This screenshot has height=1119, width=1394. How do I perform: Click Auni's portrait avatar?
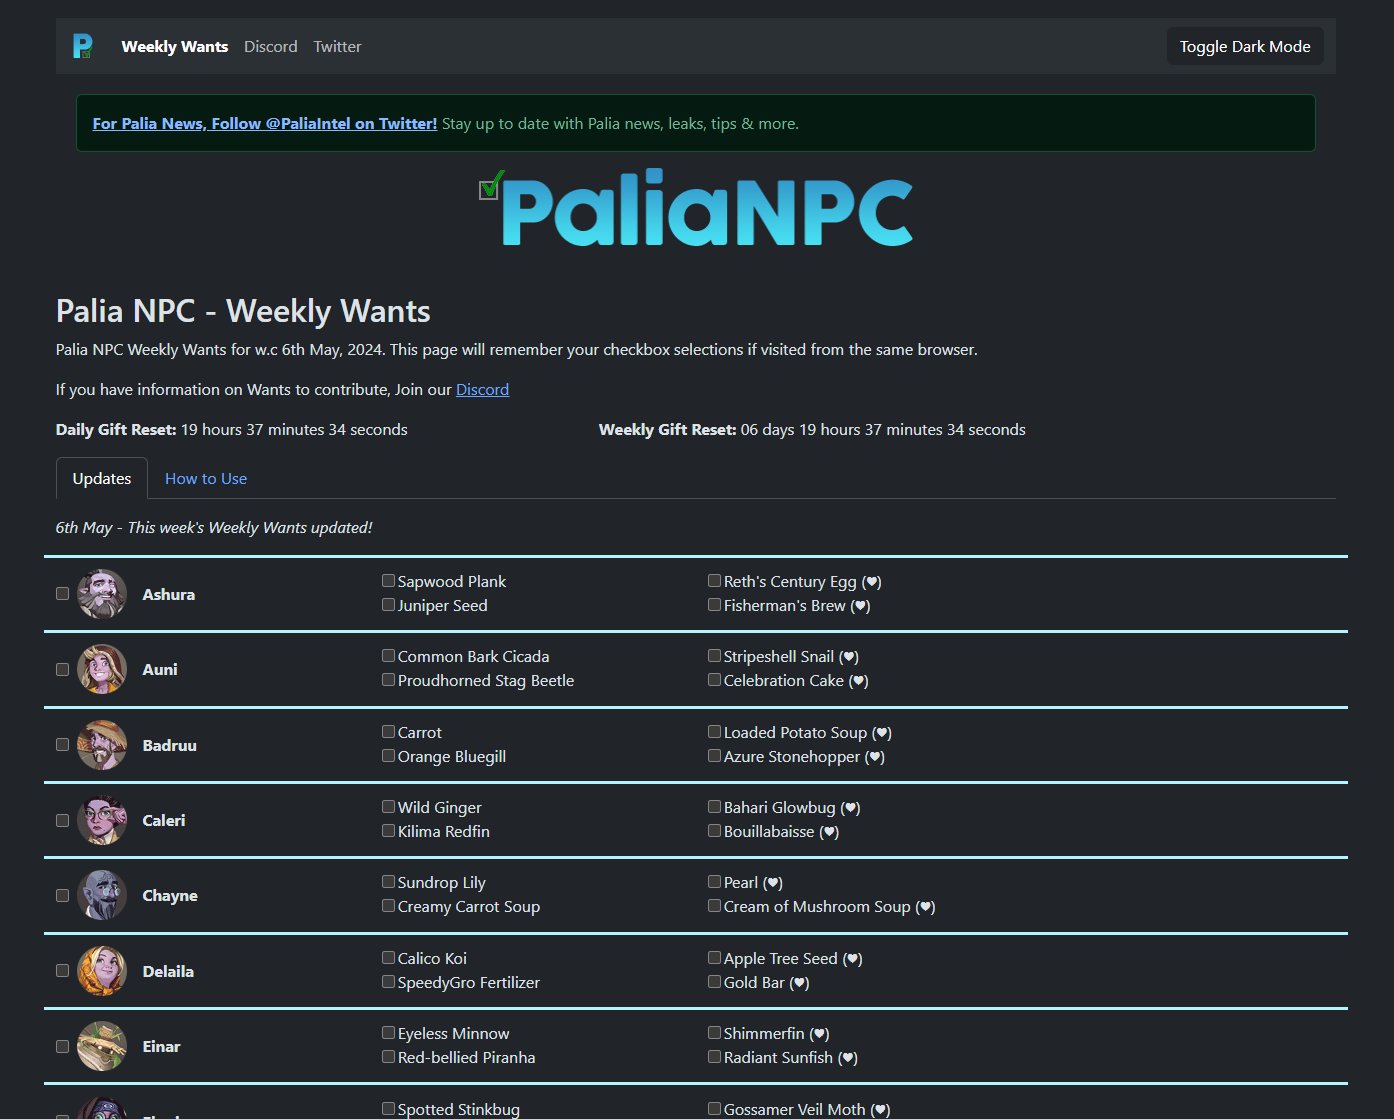coord(102,669)
